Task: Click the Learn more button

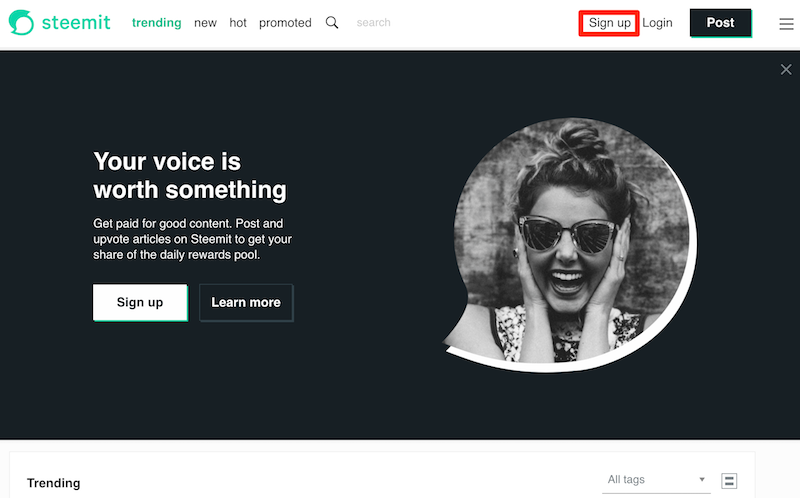Action: [x=246, y=303]
